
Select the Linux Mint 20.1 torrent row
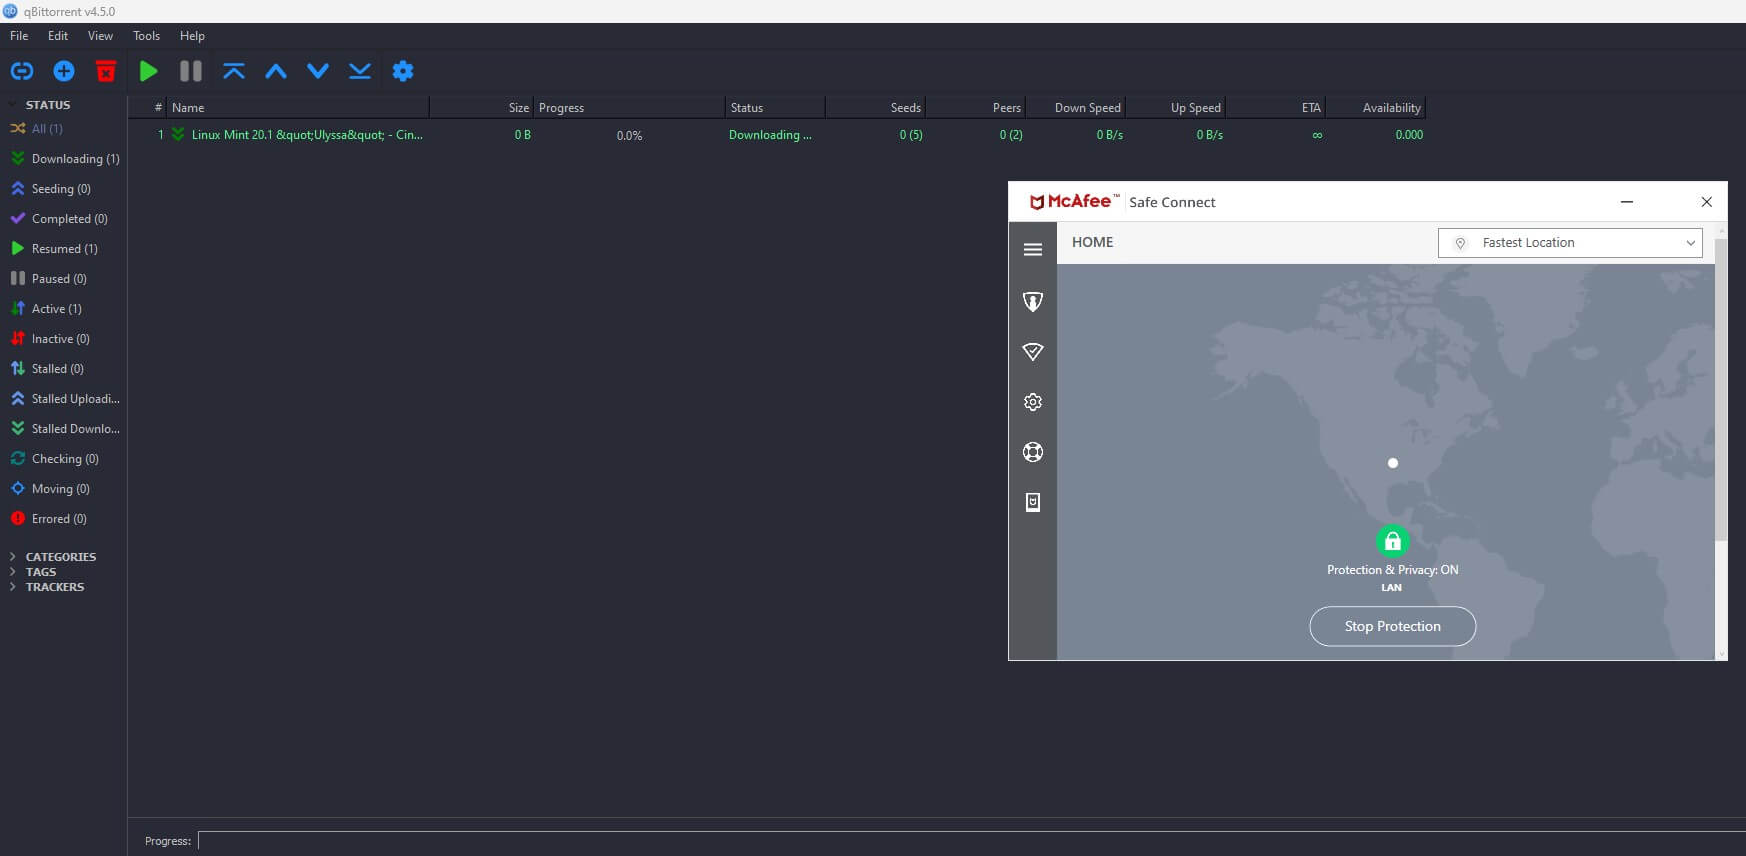777,135
